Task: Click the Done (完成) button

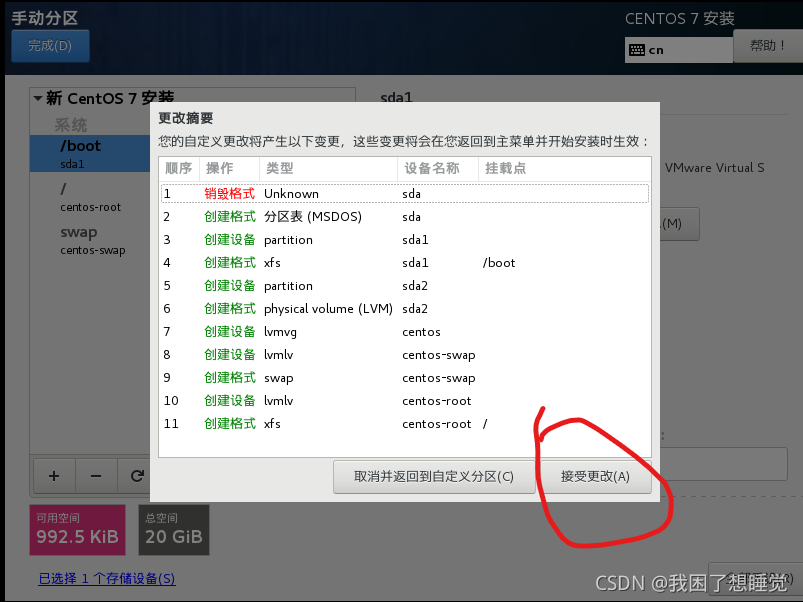Action: (50, 46)
